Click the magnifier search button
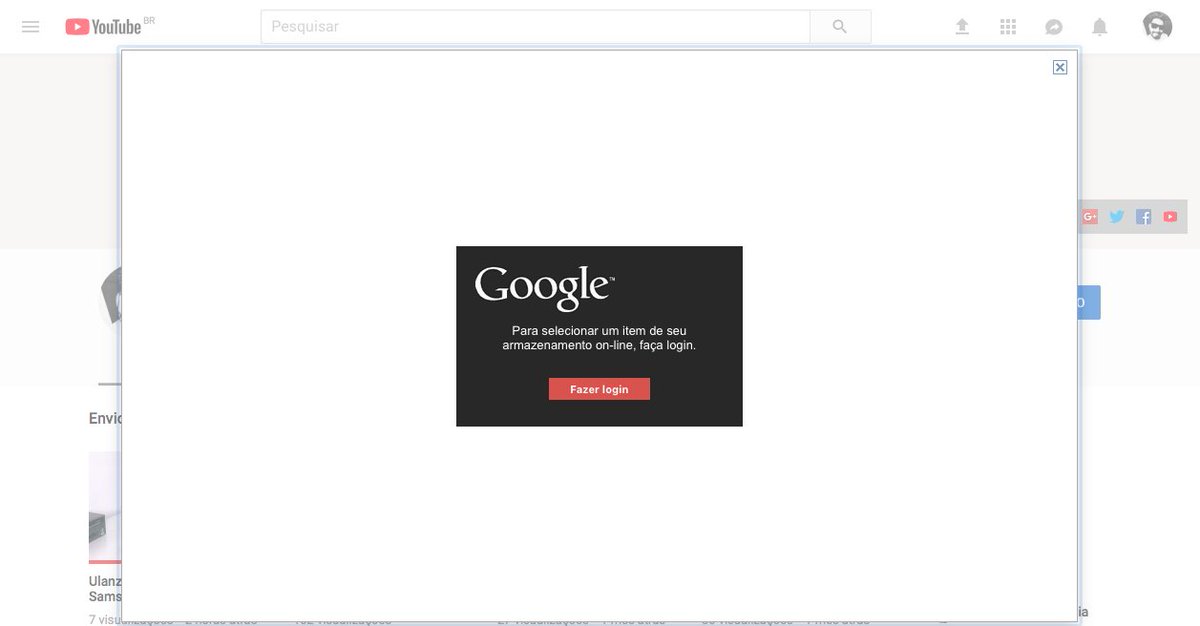Screen dimensions: 1200x626 (x=840, y=27)
